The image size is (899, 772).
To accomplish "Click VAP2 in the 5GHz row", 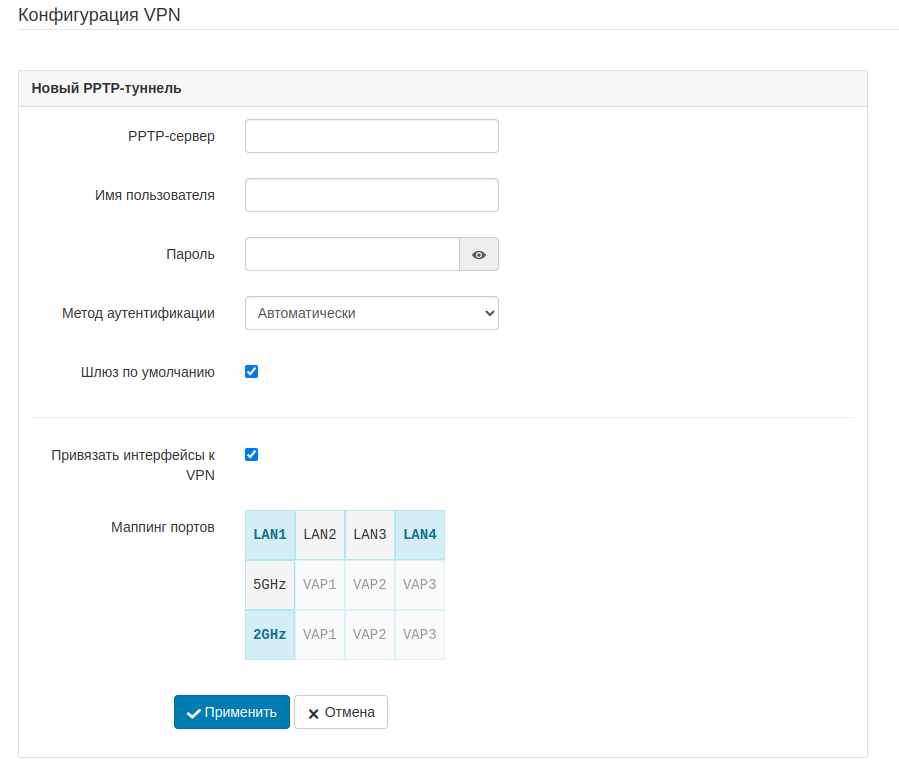I will (370, 585).
